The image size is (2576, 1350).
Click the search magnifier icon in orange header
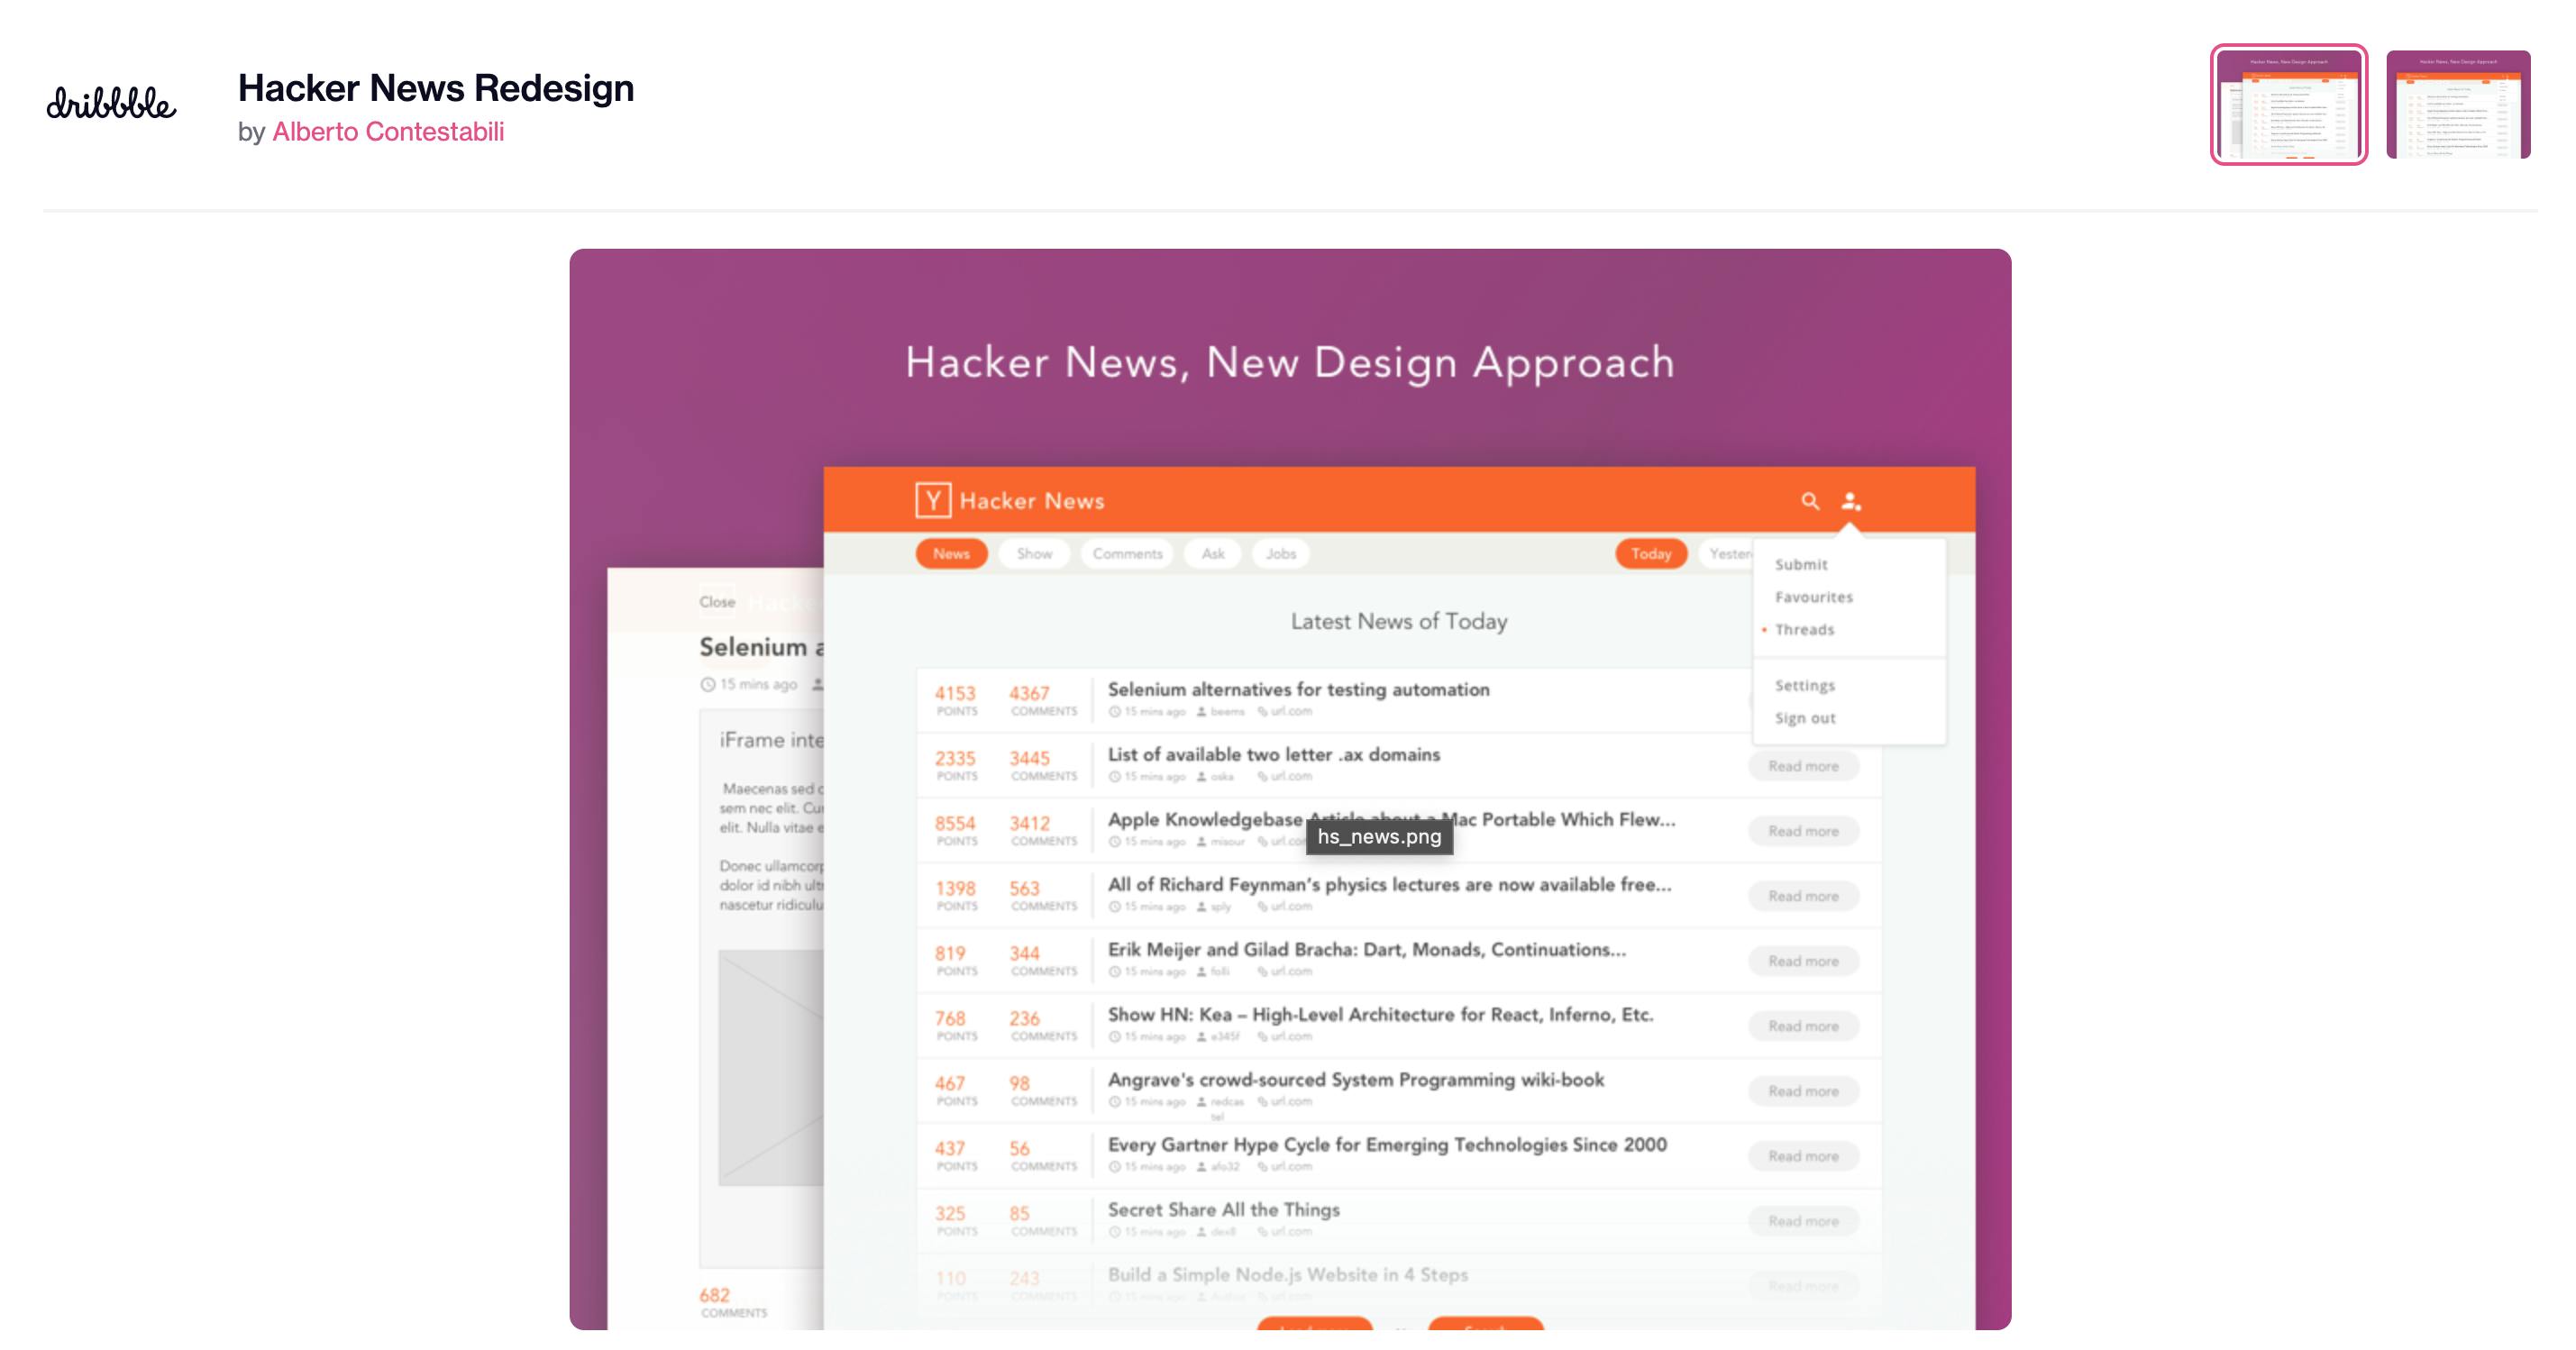point(1810,500)
